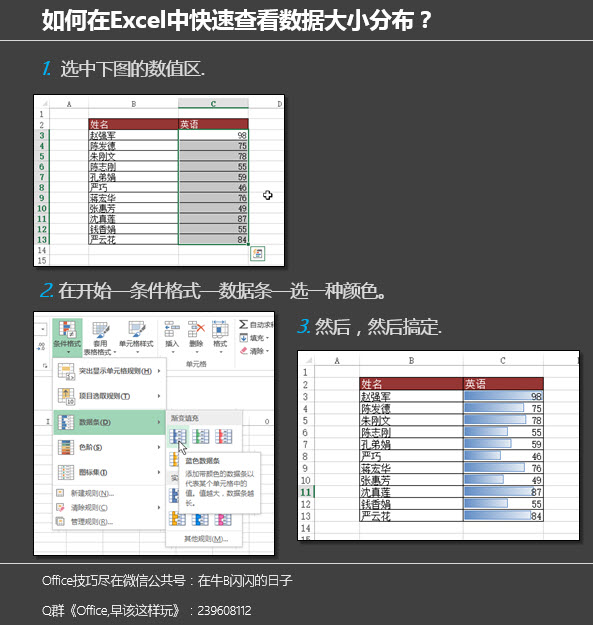Click the 图标集 icon sets menu icon
Image resolution: width=593 pixels, height=625 pixels.
[66, 472]
